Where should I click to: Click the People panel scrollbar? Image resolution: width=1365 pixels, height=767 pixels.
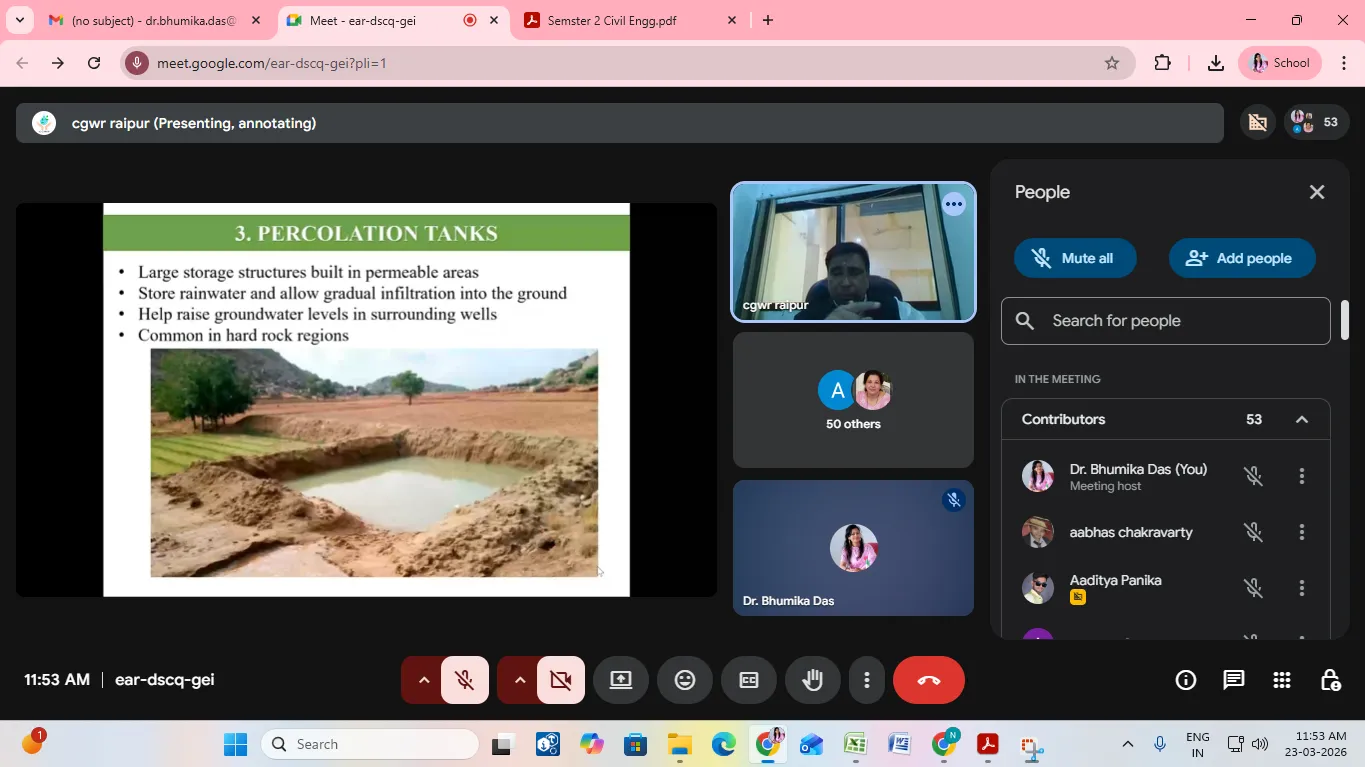coord(1345,321)
